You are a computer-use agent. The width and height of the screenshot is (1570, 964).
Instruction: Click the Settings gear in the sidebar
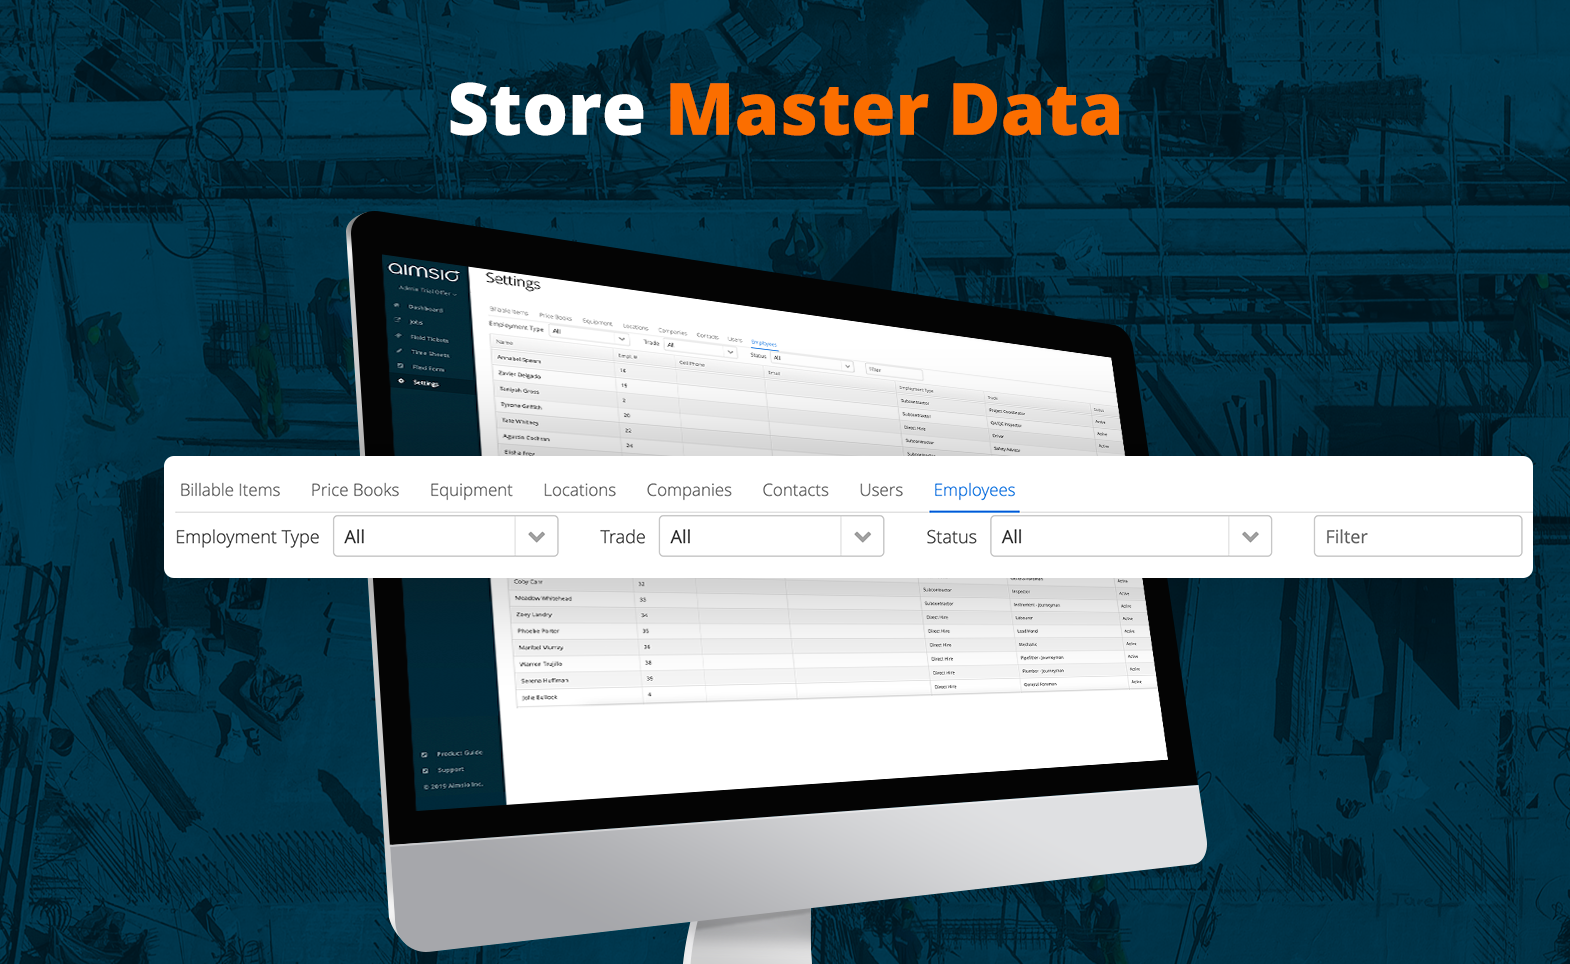(x=402, y=380)
